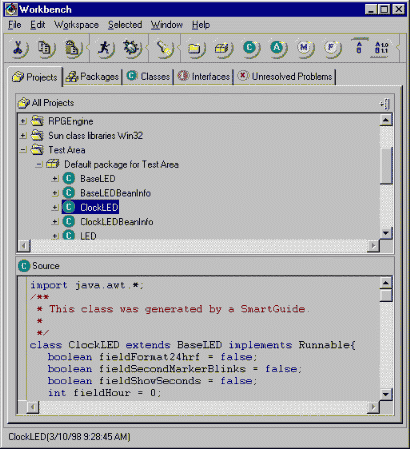Click the Copy toolbar icon
Screen dimensions: 410x449
click(46, 48)
